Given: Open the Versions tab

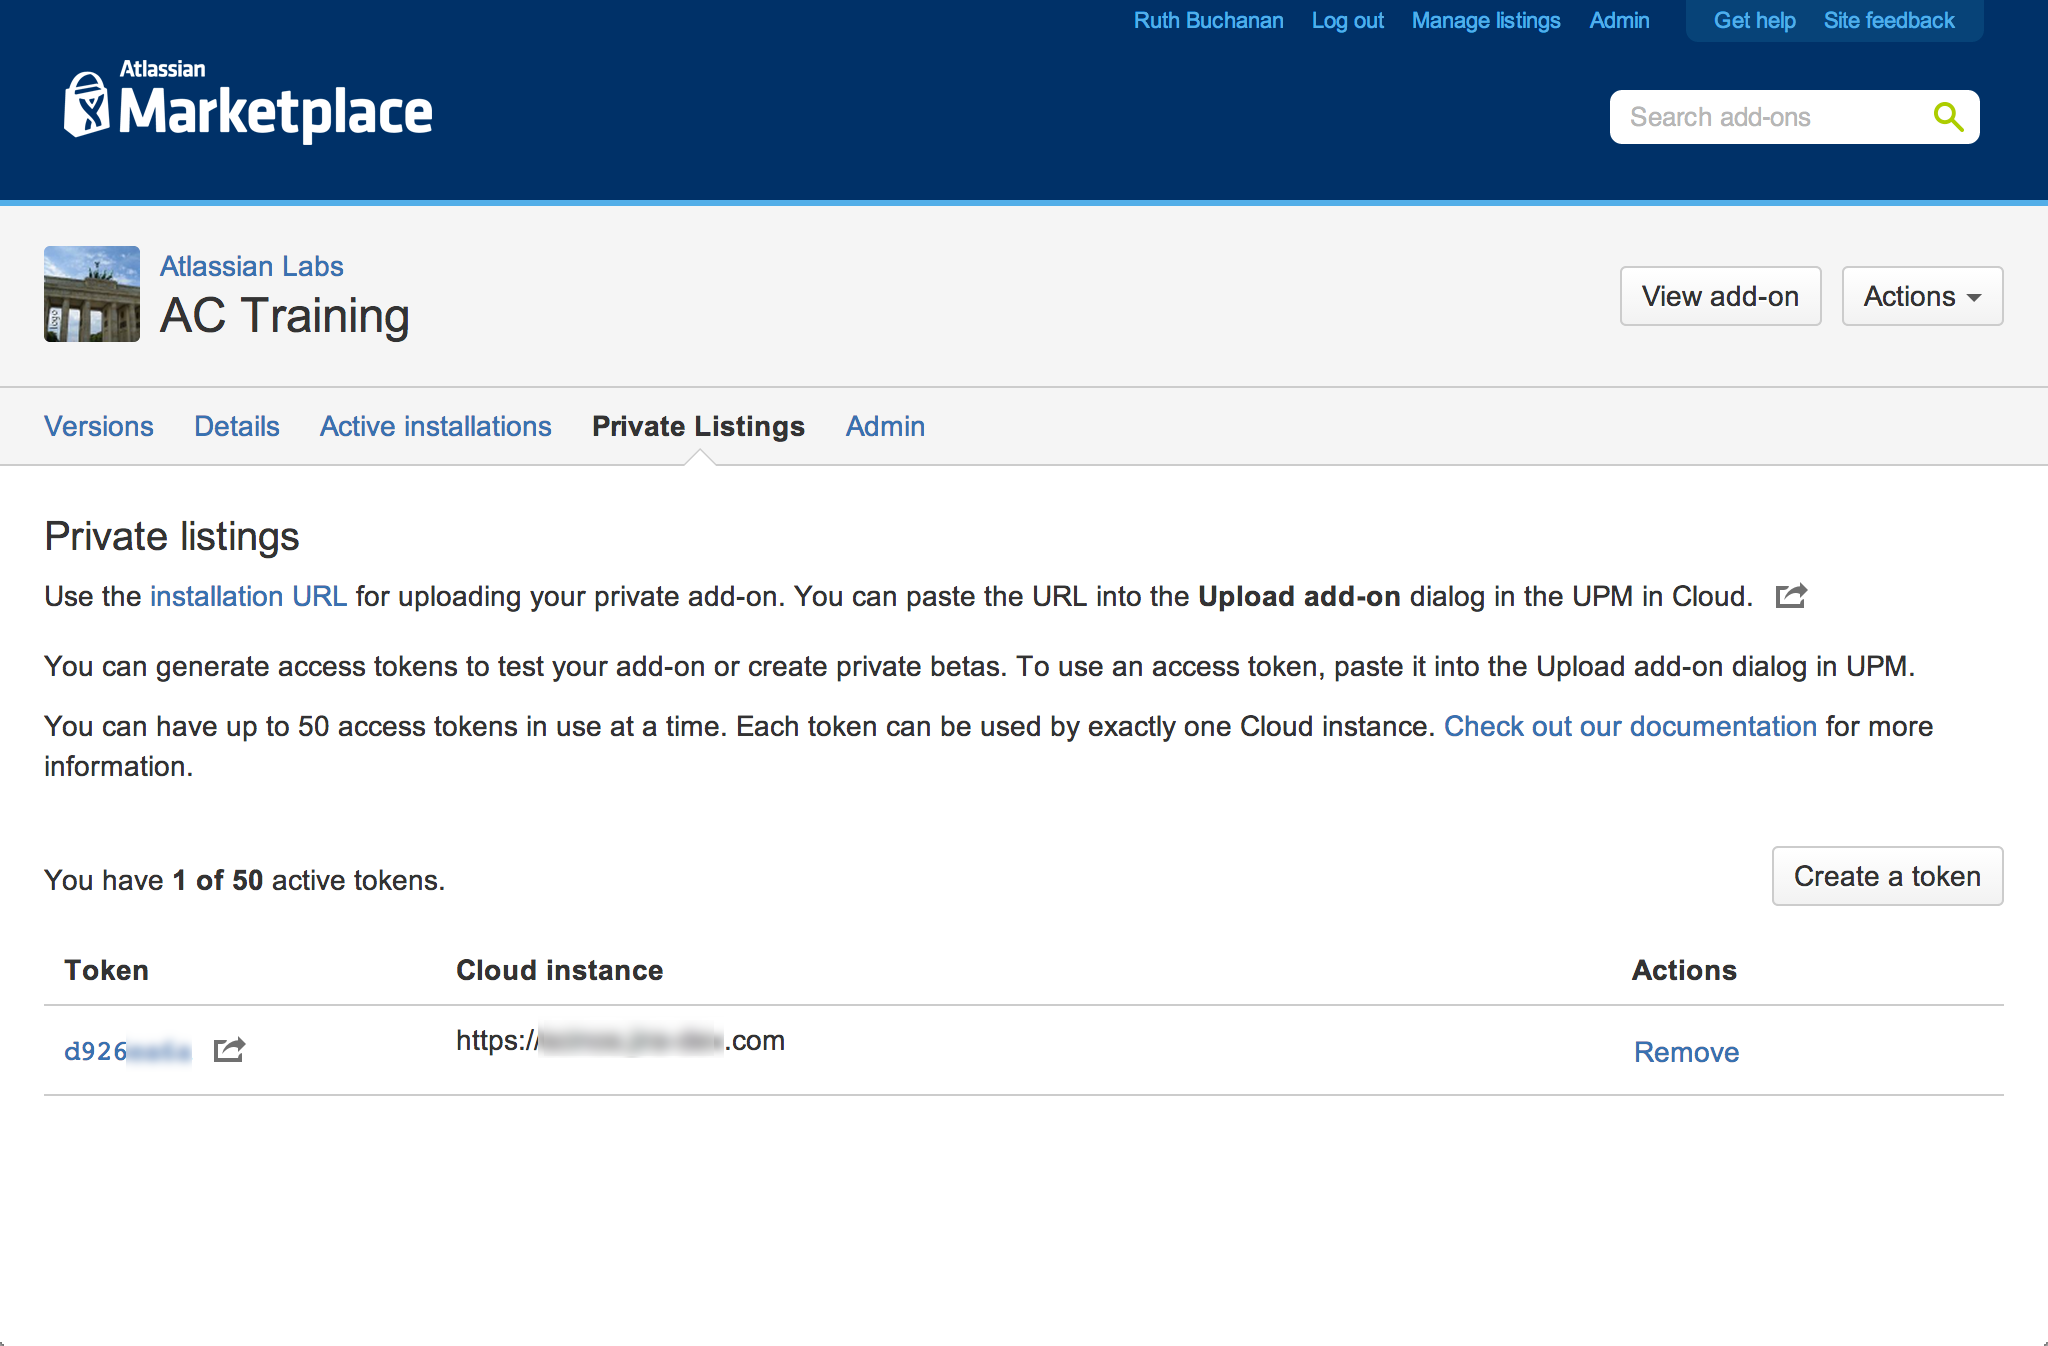Looking at the screenshot, I should coord(99,426).
